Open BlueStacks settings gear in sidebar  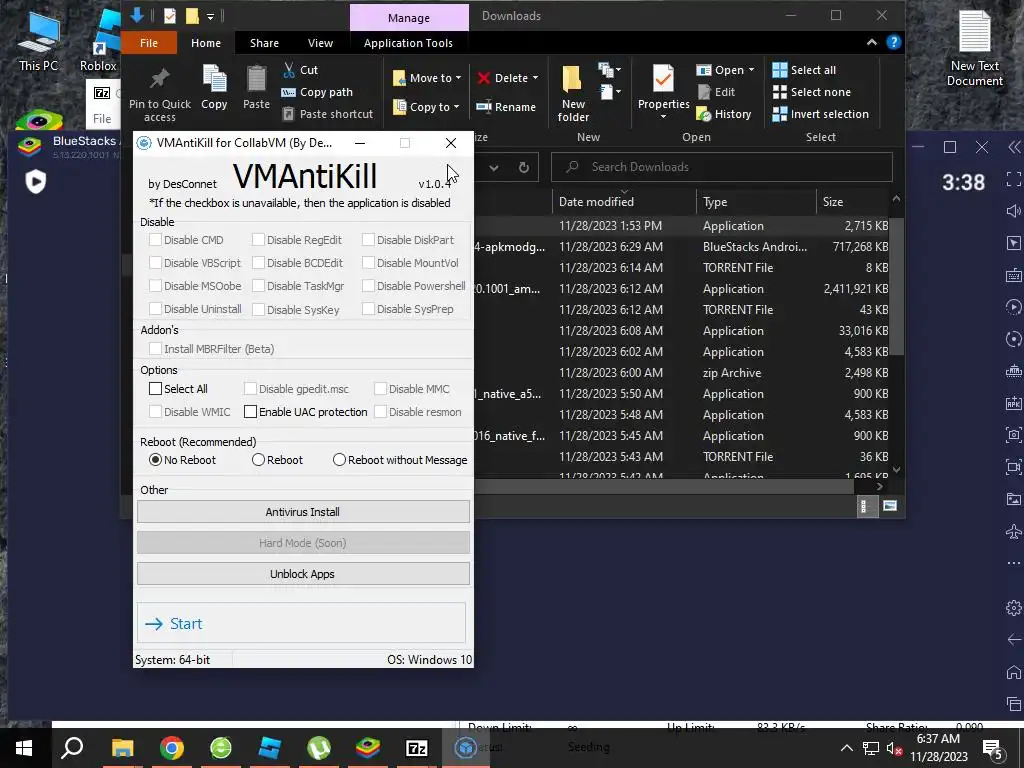tap(1013, 608)
